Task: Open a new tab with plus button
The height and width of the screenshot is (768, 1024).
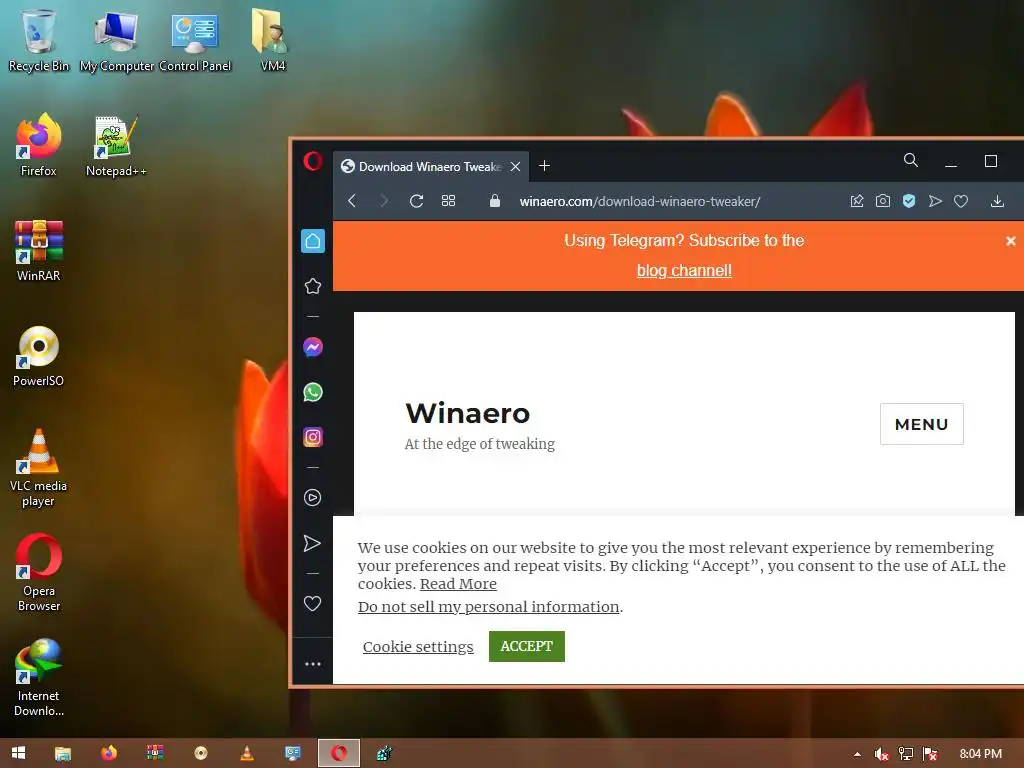Action: click(x=544, y=166)
